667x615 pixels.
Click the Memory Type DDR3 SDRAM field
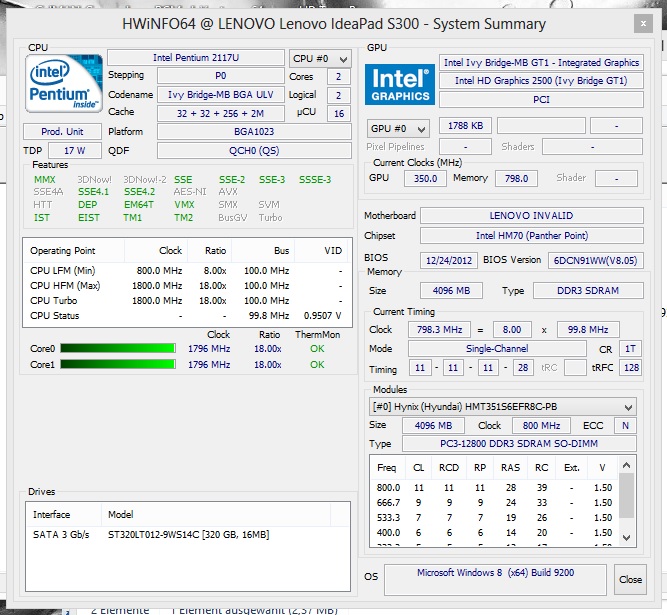pyautogui.click(x=588, y=290)
